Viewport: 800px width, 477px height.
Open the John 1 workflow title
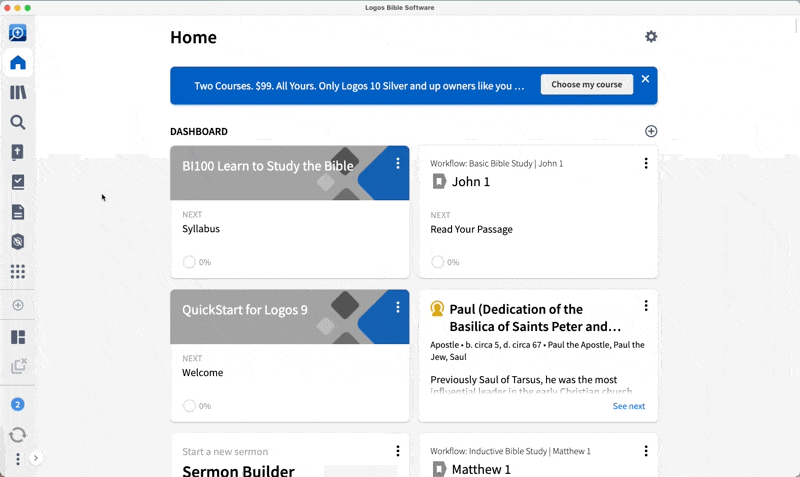click(471, 182)
